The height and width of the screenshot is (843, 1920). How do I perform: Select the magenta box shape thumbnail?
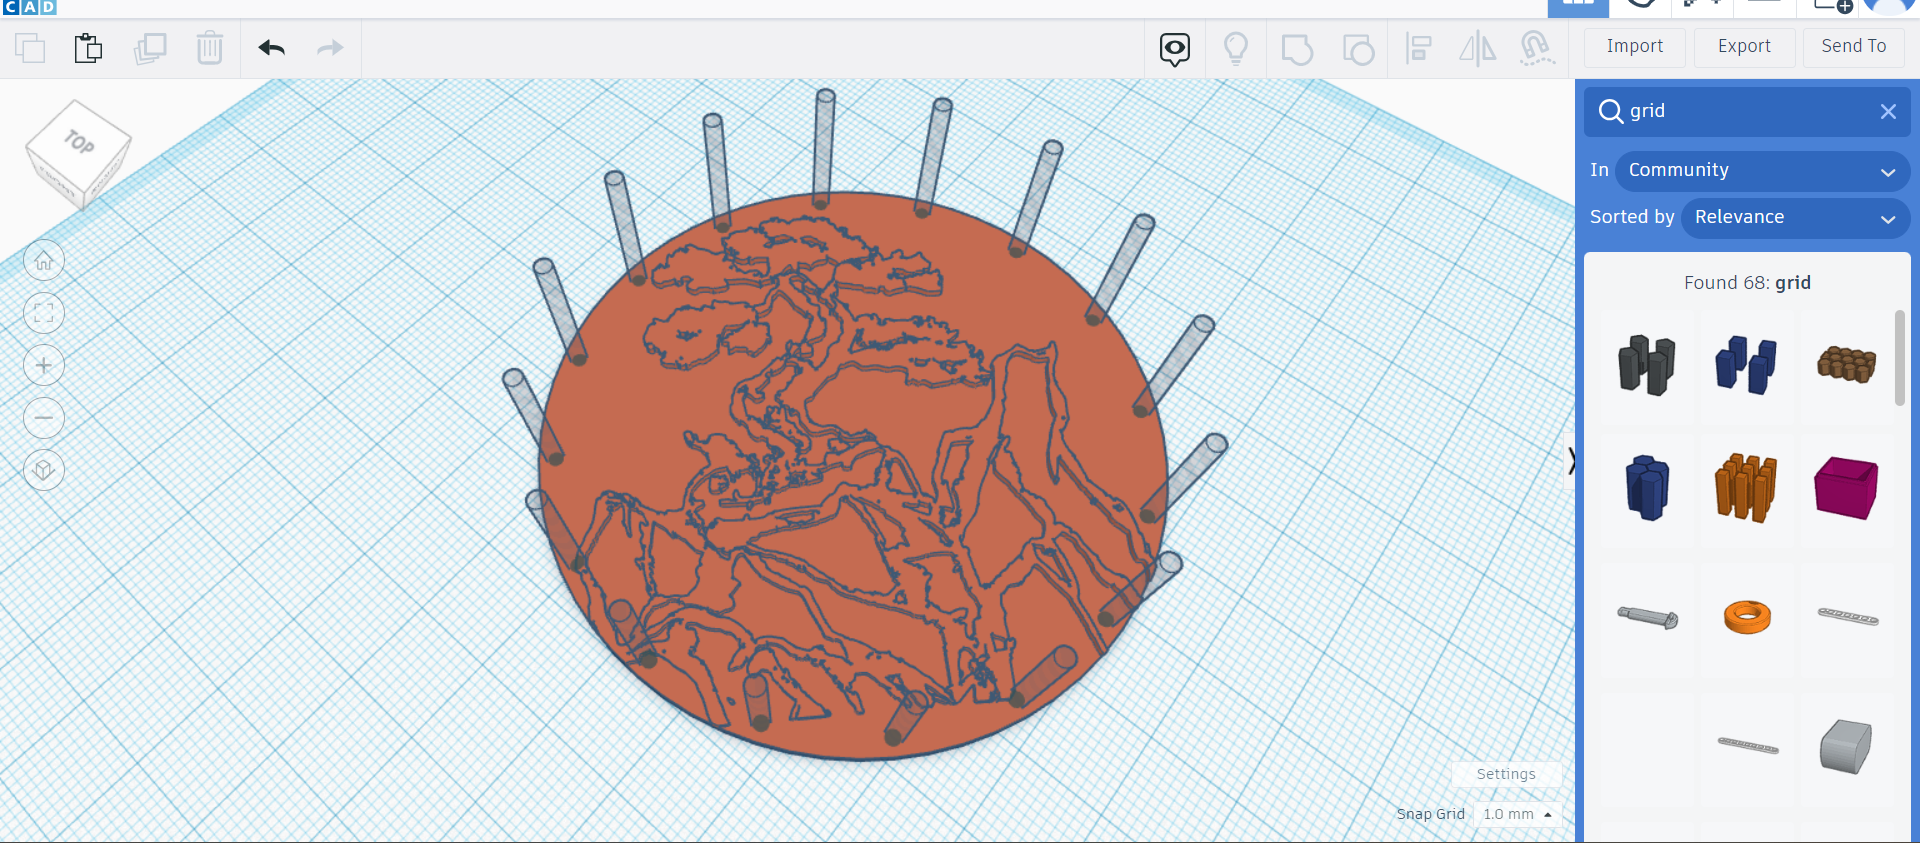[1846, 488]
